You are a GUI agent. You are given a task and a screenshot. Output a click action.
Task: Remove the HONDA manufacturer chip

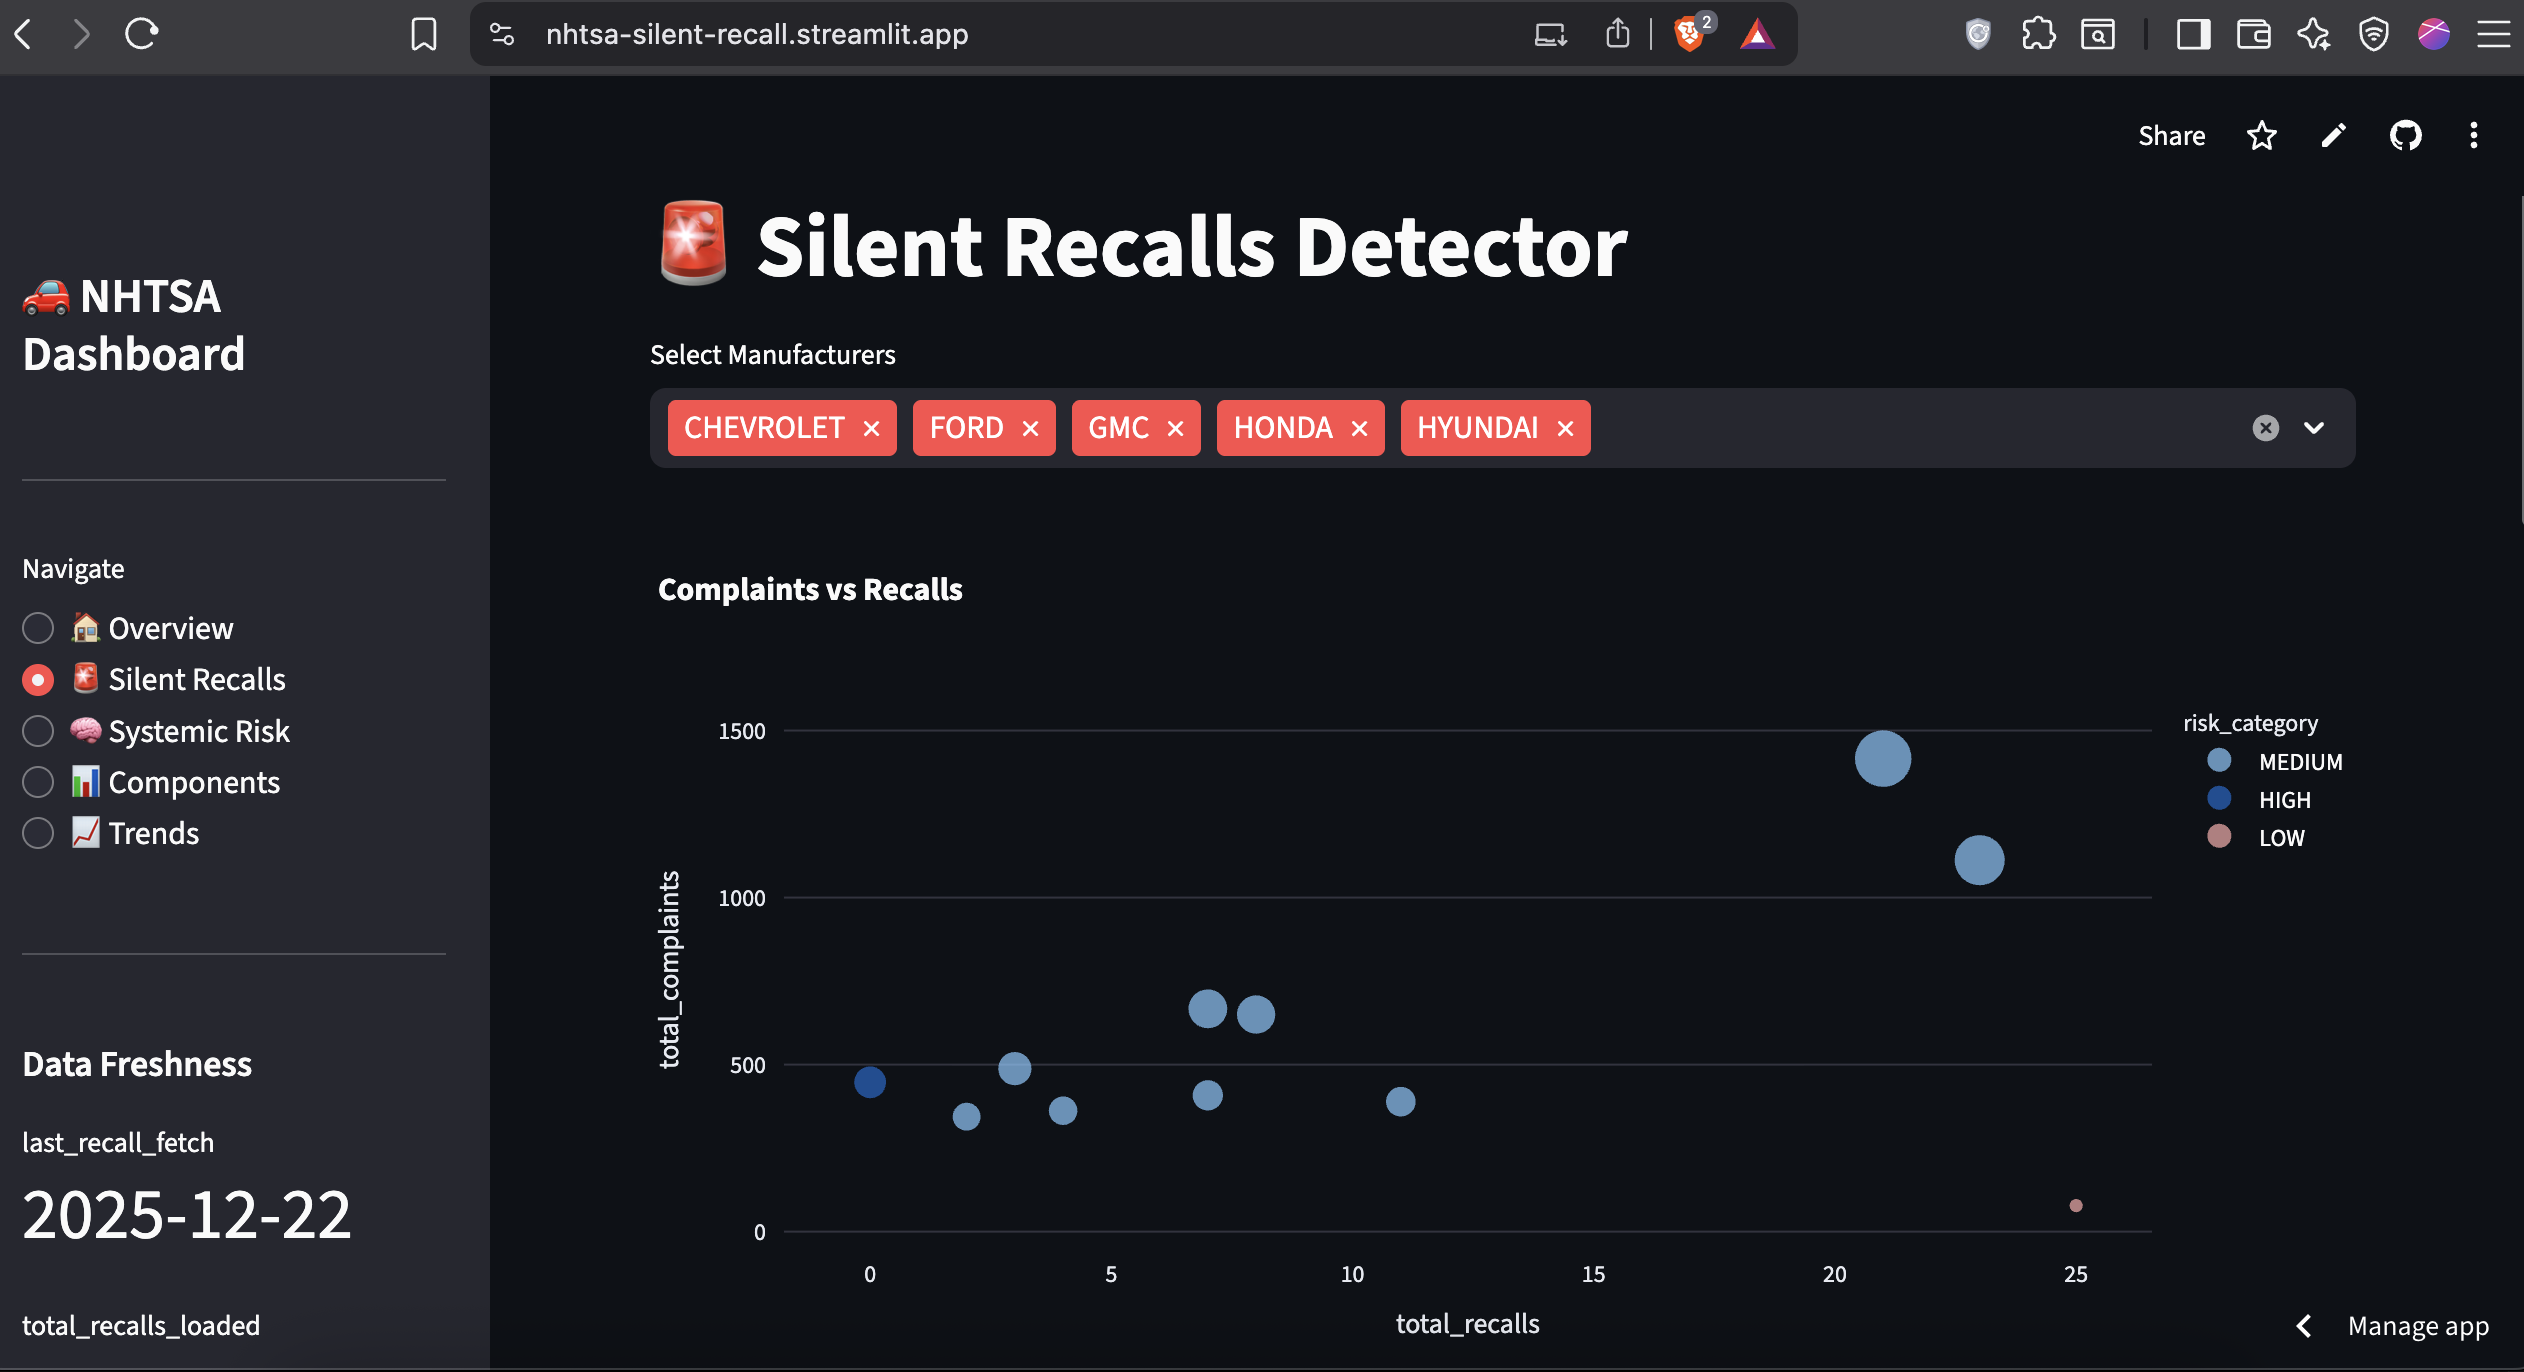(x=1359, y=428)
